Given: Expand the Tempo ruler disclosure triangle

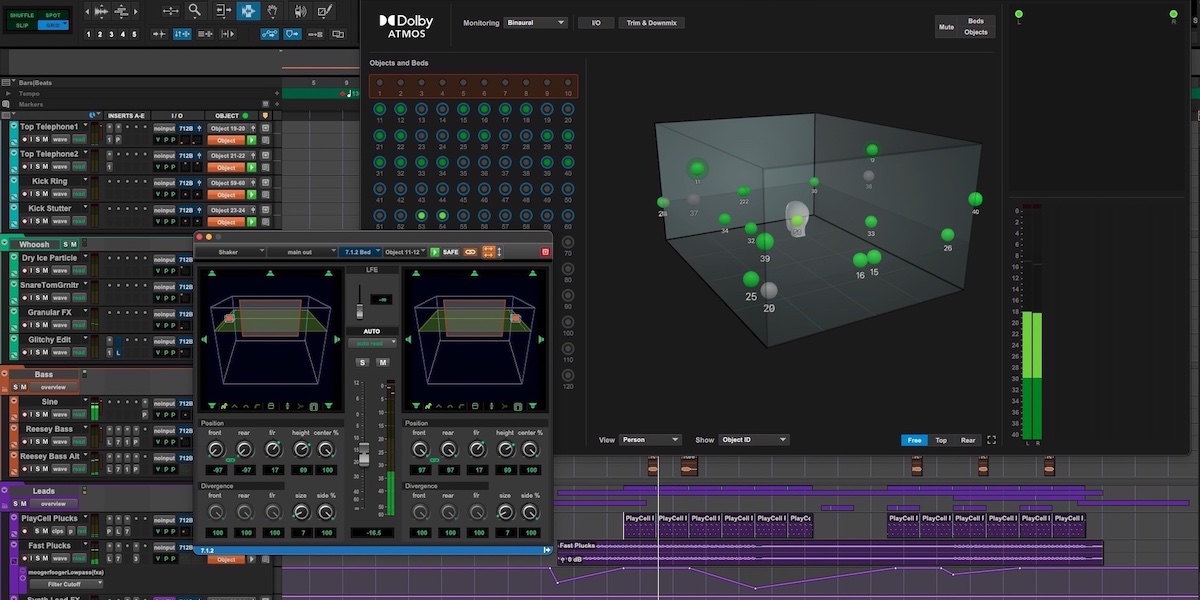Looking at the screenshot, I should (9, 93).
